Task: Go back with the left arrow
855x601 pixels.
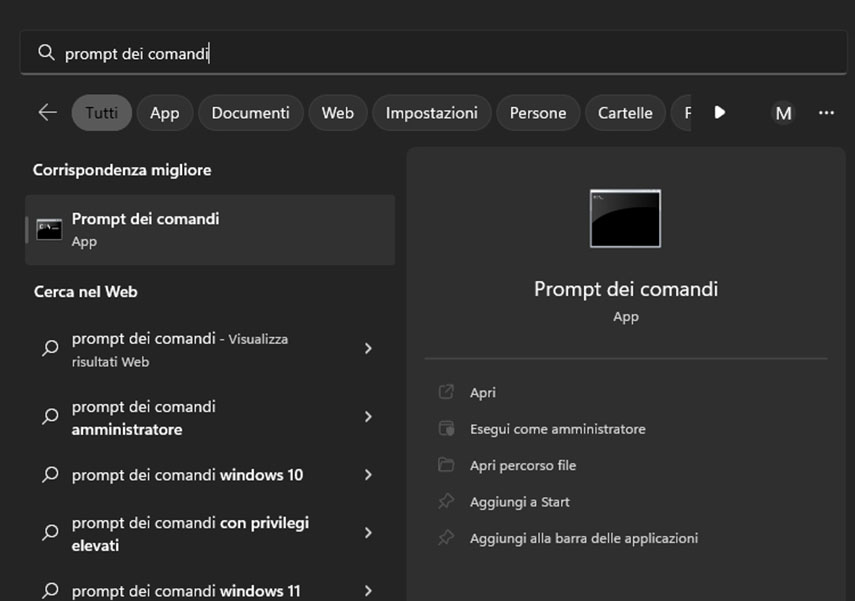Action: tap(48, 113)
